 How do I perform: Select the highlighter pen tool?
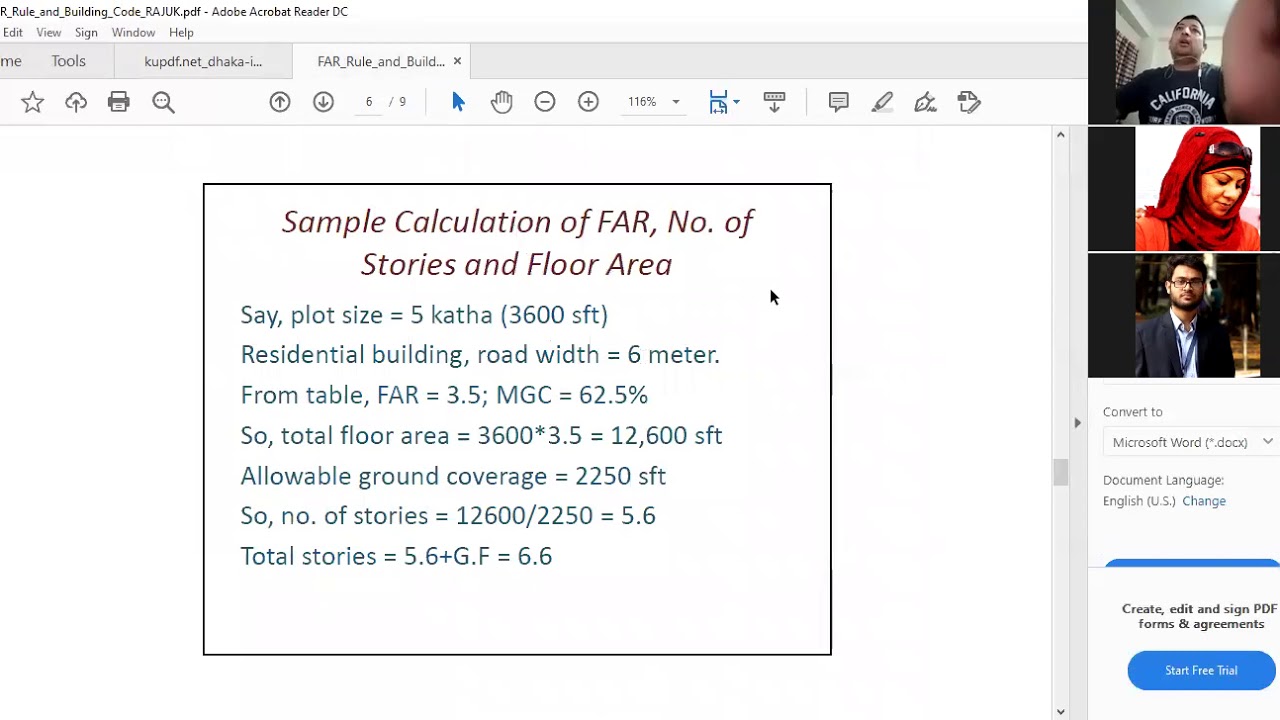tap(882, 102)
